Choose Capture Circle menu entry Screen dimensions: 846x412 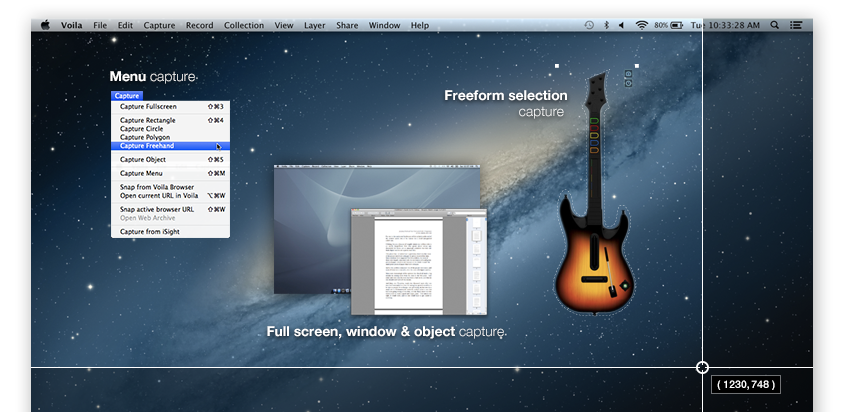tap(170, 129)
